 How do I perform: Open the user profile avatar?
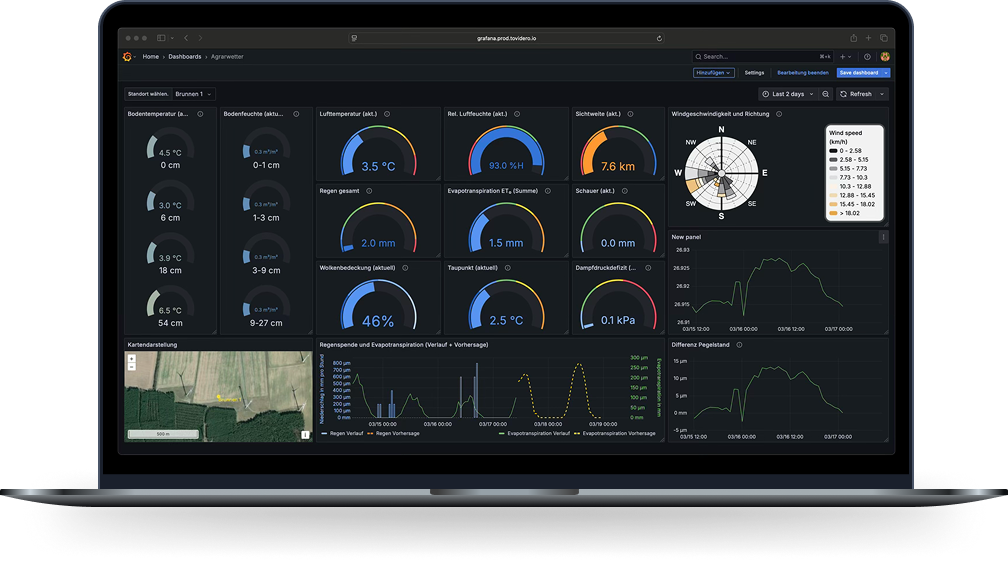885,57
